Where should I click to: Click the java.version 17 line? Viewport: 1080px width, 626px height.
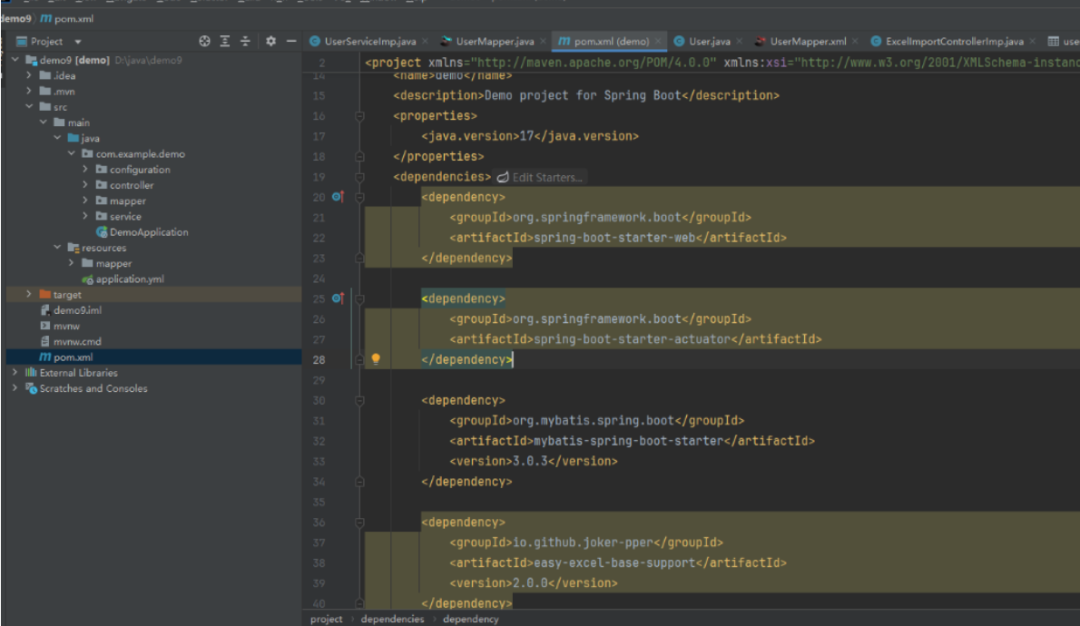(x=530, y=136)
